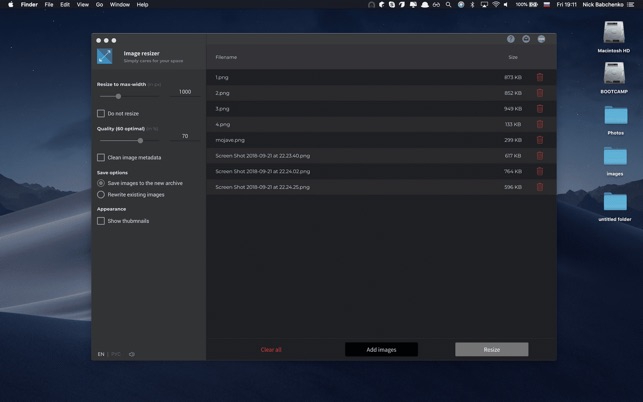Image resolution: width=643 pixels, height=402 pixels.
Task: Open help via the question mark icon
Action: coord(511,39)
